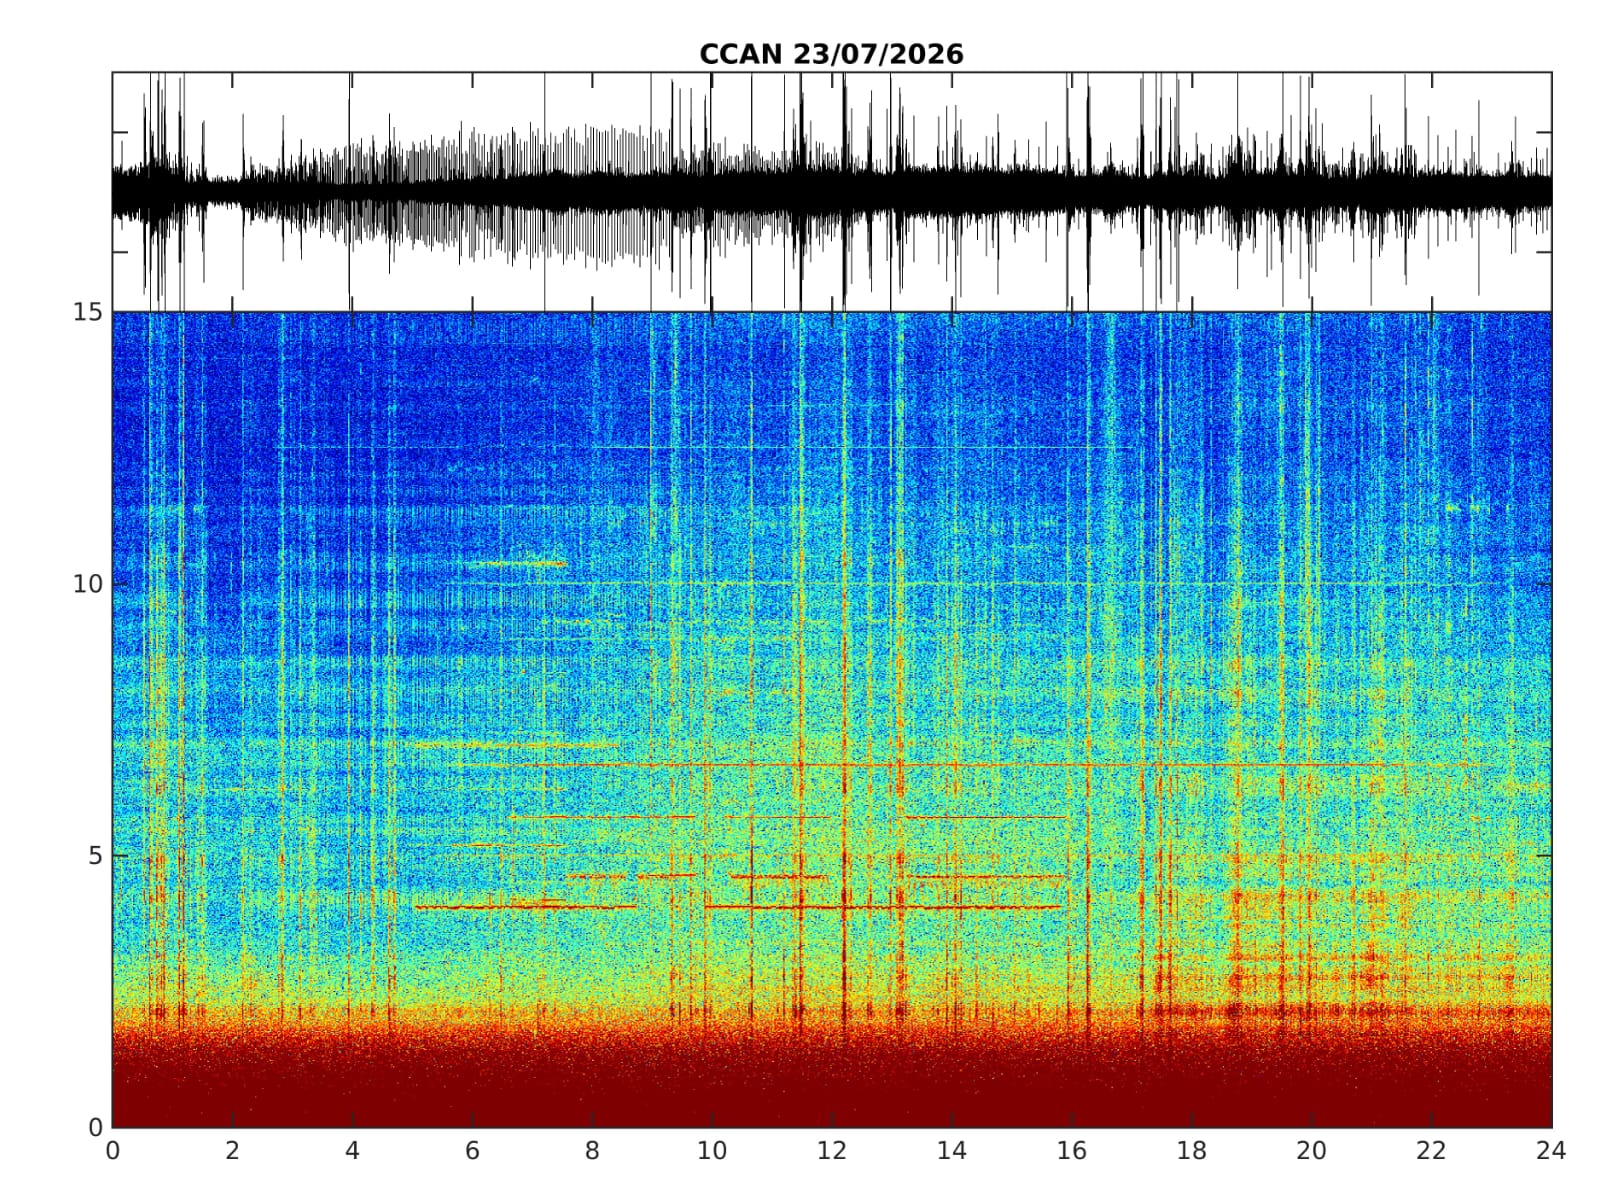Click the 10 Hz frequency axis label
The width and height of the screenshot is (1600, 1200).
click(x=88, y=584)
